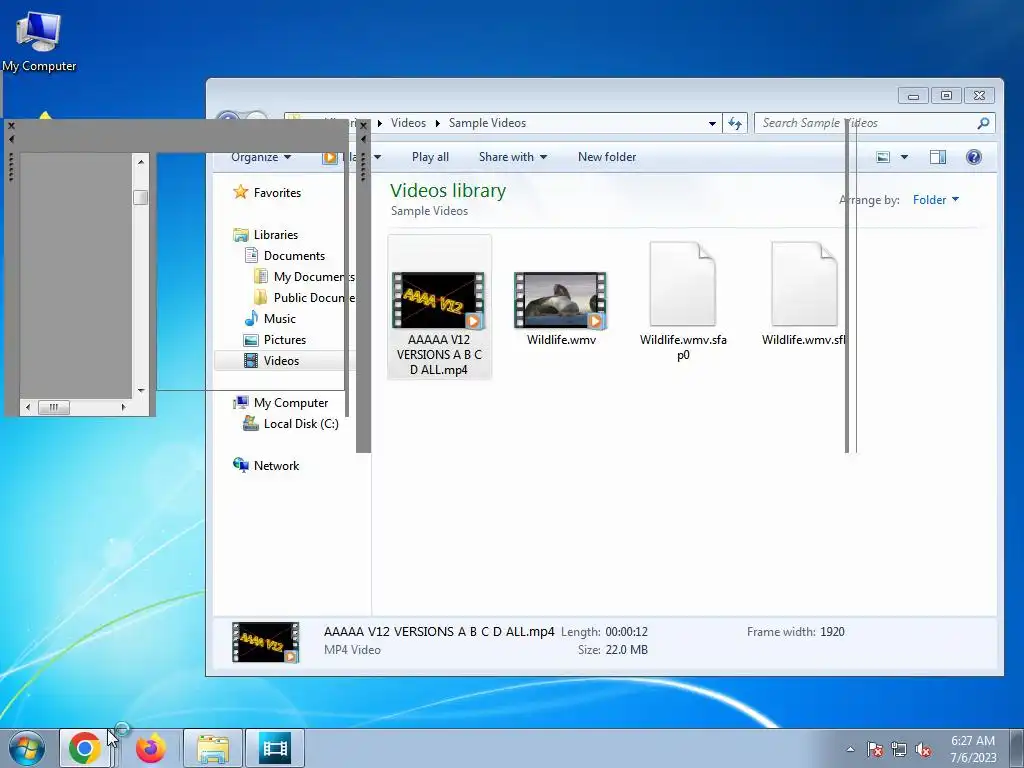Click the change view icon
1024x768 pixels.
[x=883, y=157]
